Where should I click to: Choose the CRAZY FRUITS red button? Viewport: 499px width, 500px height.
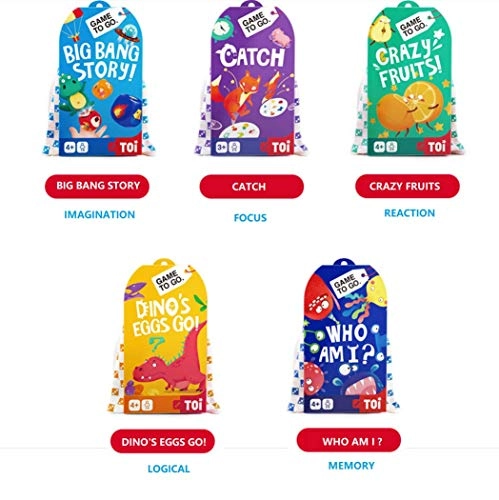(407, 186)
